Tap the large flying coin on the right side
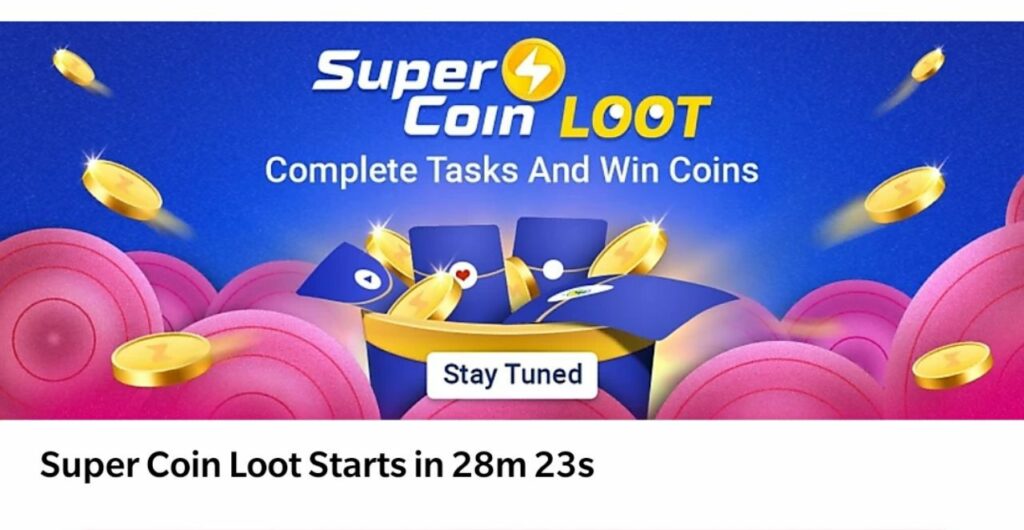 (904, 195)
